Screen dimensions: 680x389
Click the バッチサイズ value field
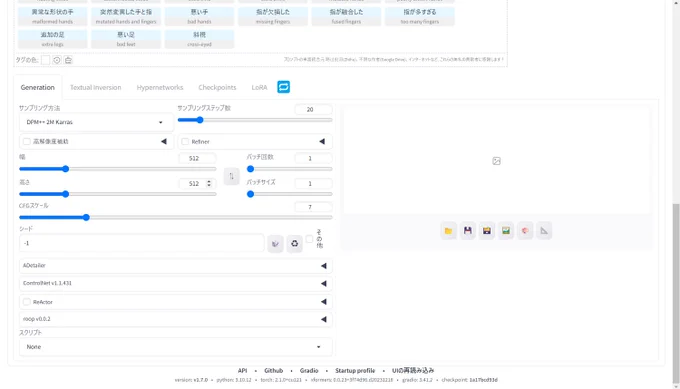click(x=313, y=183)
